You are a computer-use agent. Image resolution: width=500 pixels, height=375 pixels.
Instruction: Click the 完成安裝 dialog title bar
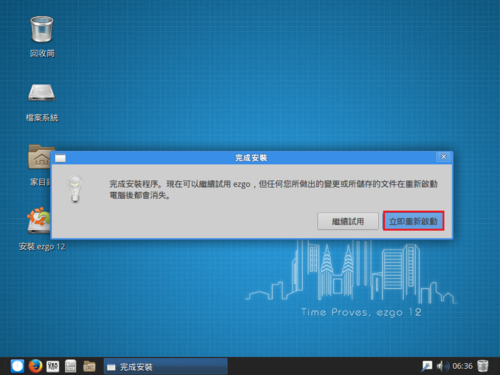tap(251, 158)
